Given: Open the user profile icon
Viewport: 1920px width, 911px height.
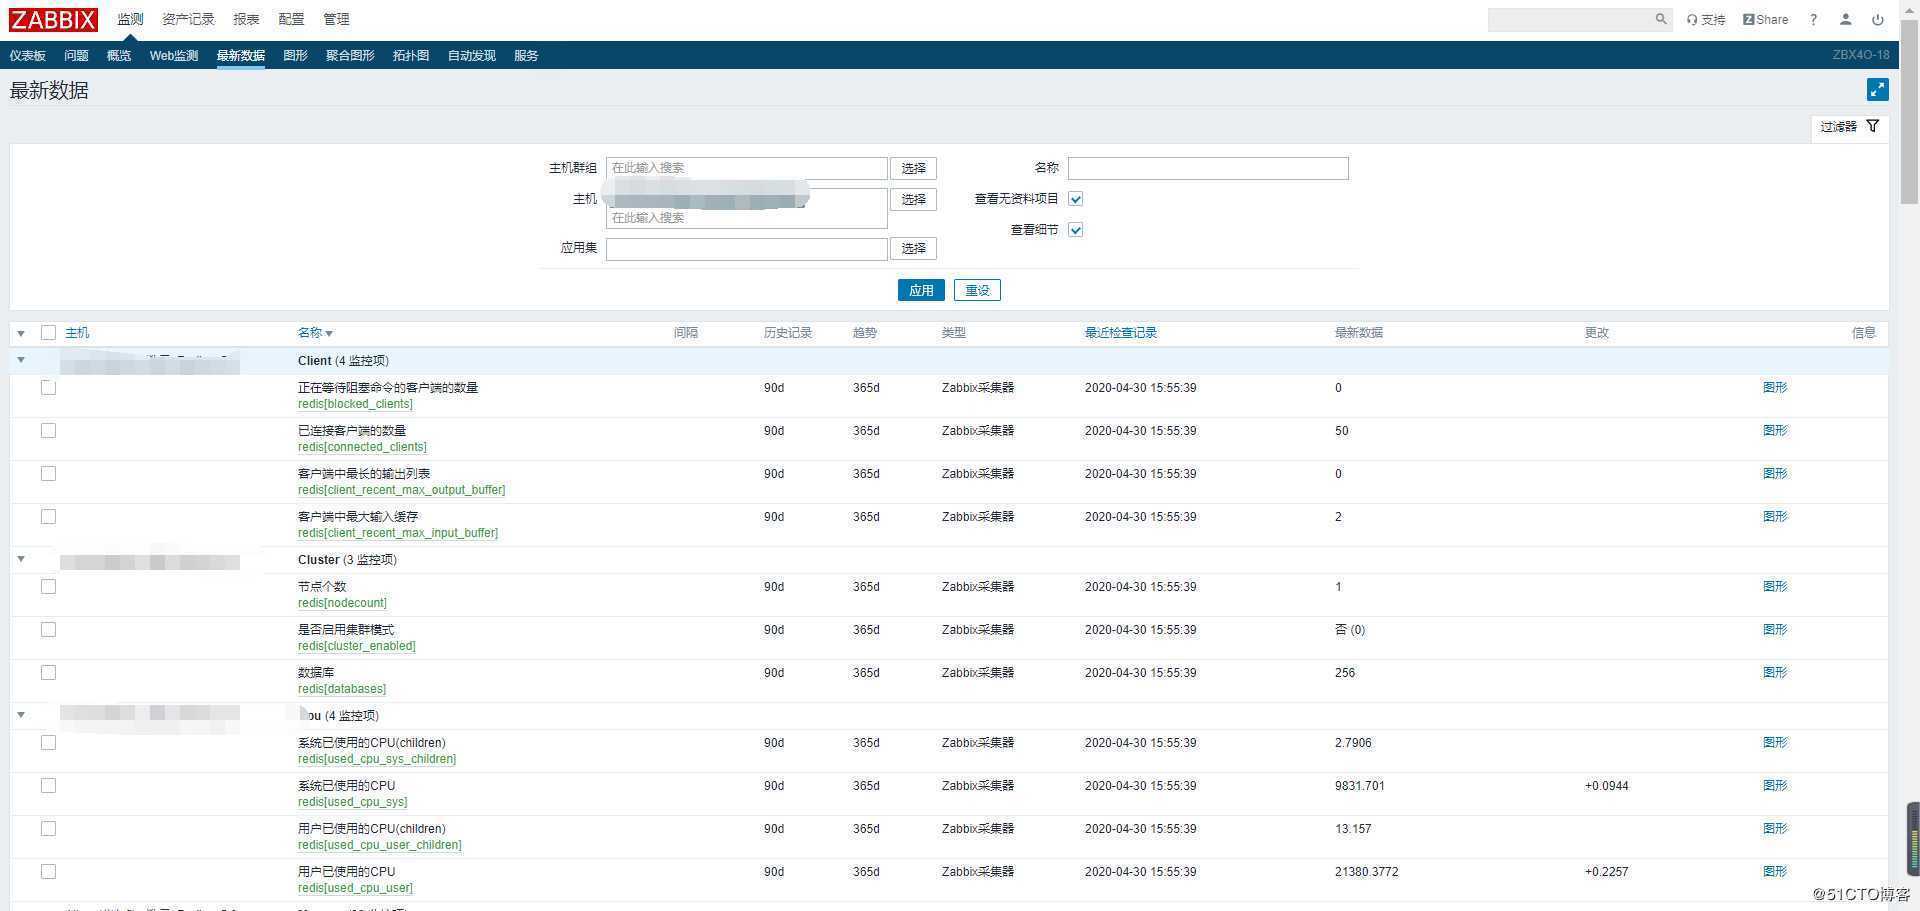Looking at the screenshot, I should point(1846,19).
